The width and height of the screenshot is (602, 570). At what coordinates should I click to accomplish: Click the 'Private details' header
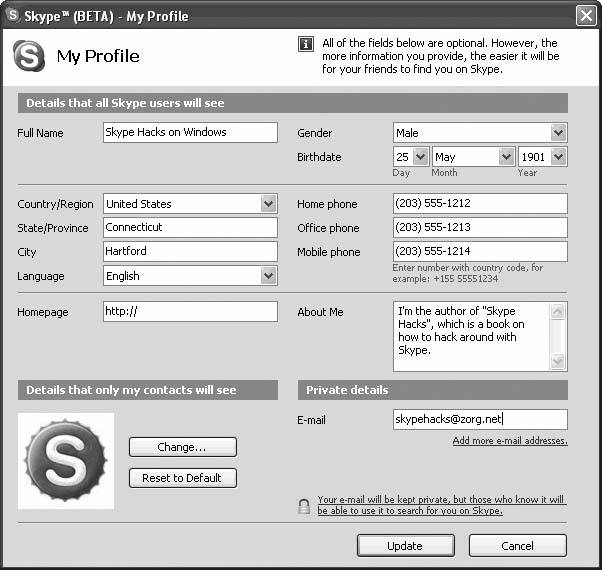pyautogui.click(x=433, y=390)
